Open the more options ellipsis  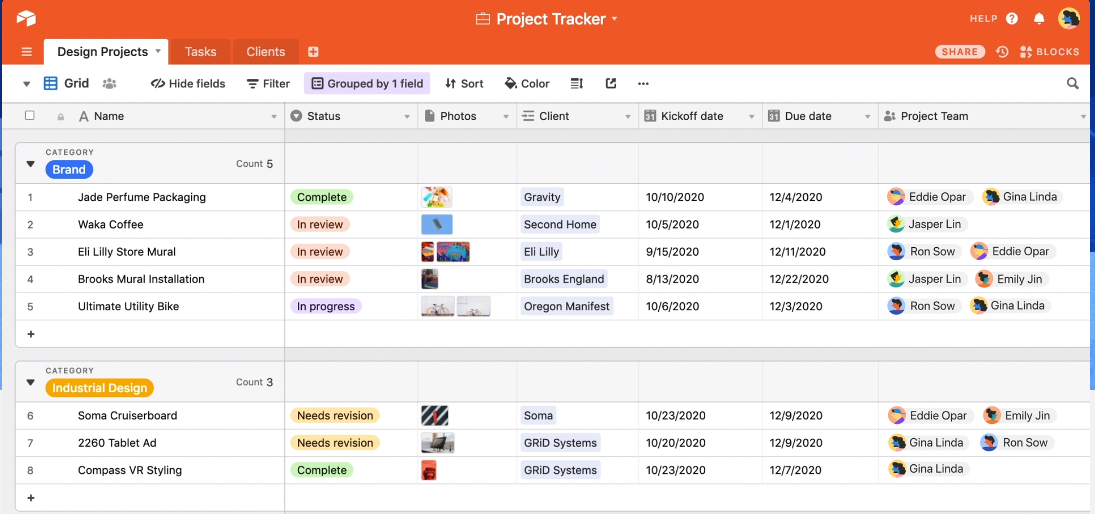(643, 84)
